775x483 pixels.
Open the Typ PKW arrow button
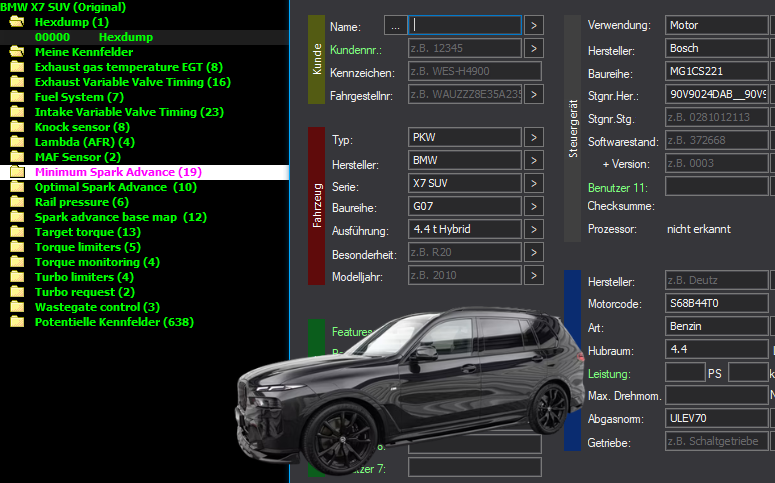coord(534,137)
